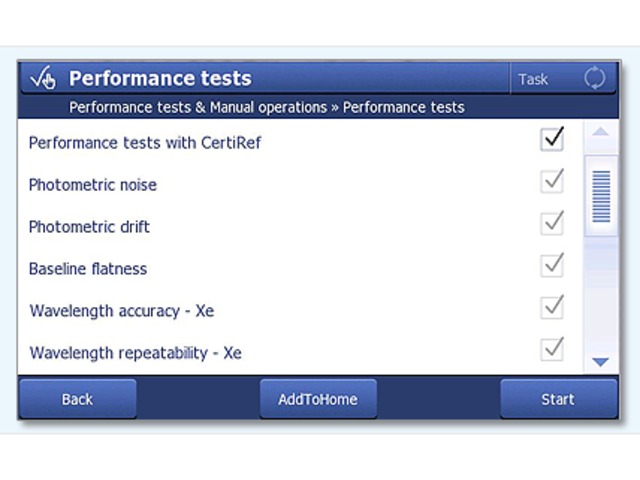This screenshot has height=480, width=640.
Task: Toggle the Baseline flatness checkbox
Action: pyautogui.click(x=552, y=266)
